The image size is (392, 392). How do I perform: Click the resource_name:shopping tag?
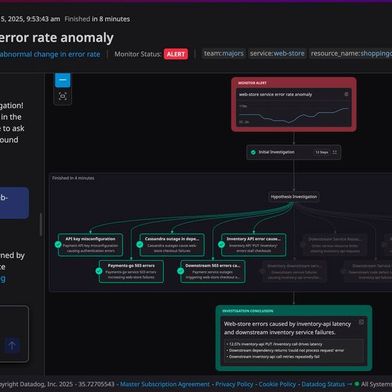pyautogui.click(x=350, y=54)
